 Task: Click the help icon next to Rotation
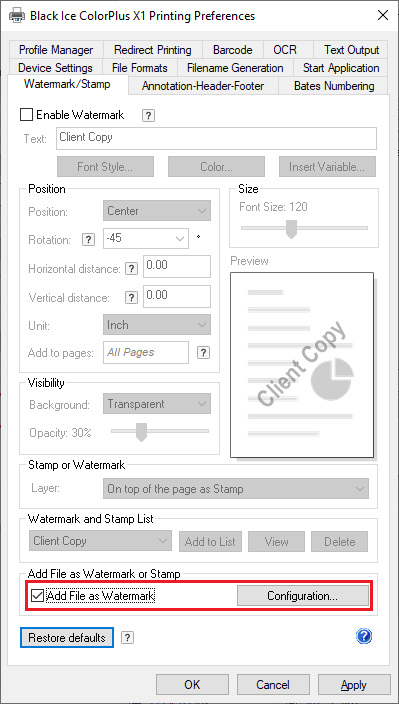click(x=88, y=240)
